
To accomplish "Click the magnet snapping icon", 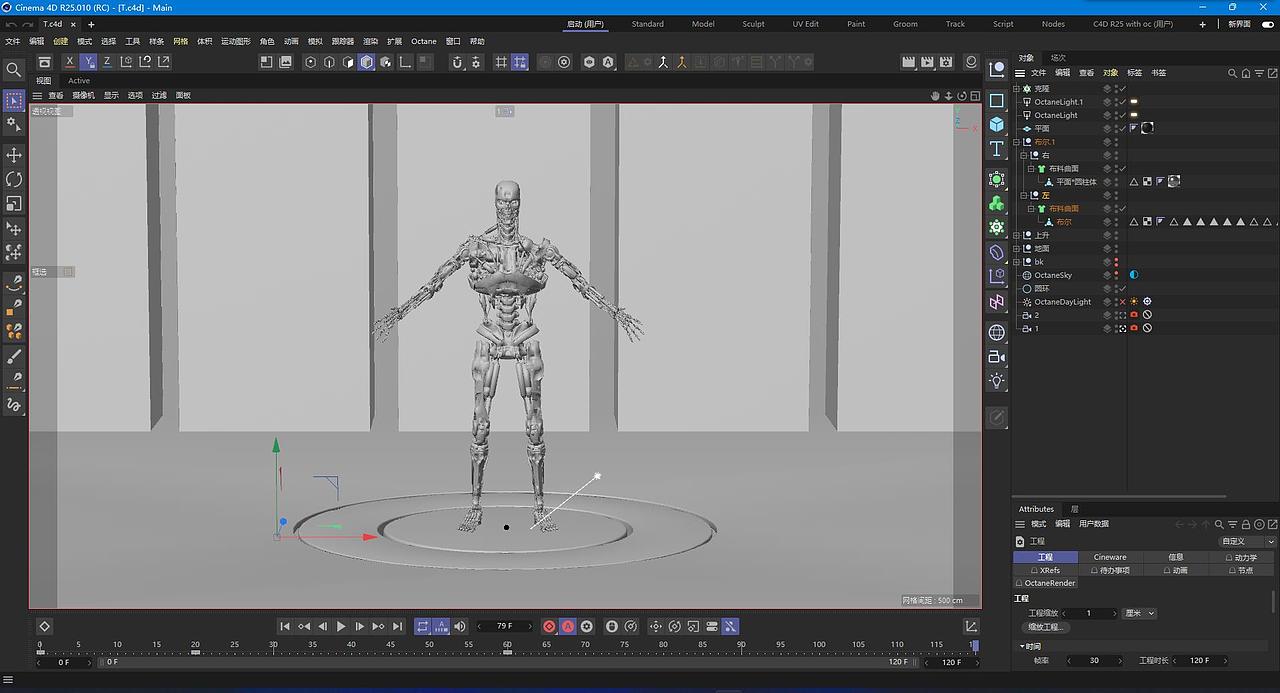I will click(459, 61).
